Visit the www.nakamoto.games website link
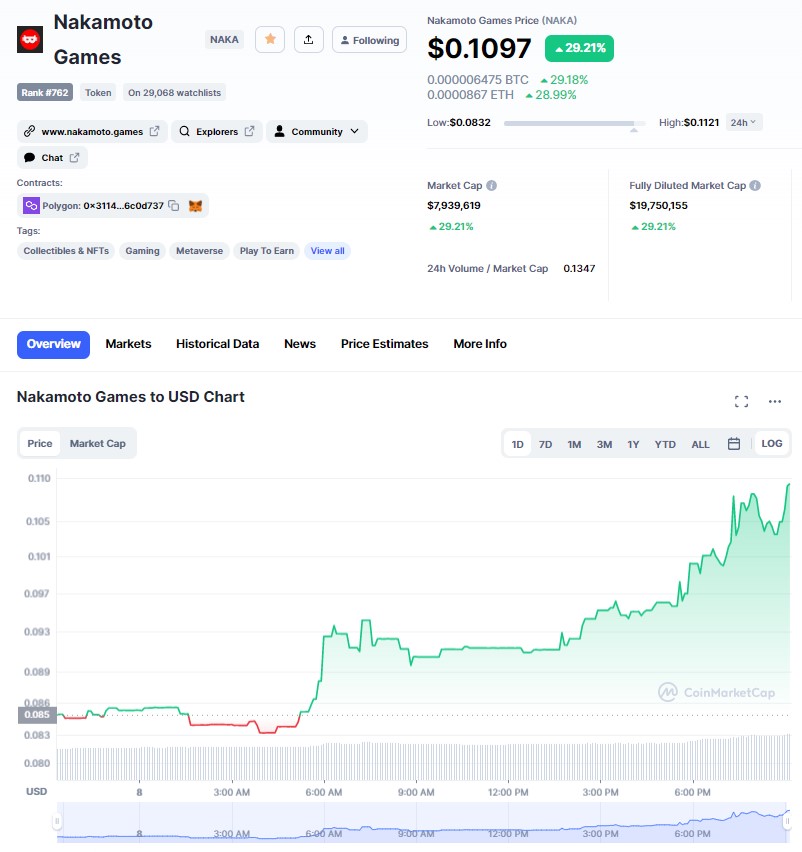The width and height of the screenshot is (802, 852). coord(92,131)
